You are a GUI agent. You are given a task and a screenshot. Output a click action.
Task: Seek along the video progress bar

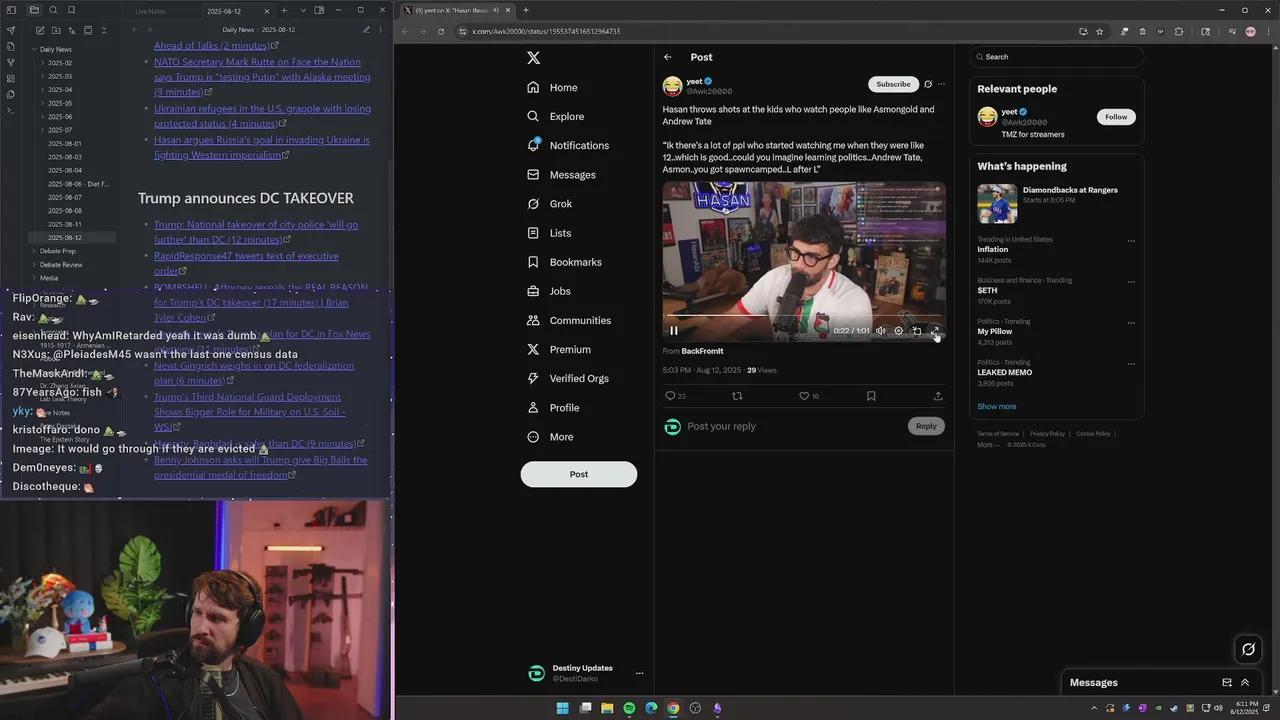804,316
